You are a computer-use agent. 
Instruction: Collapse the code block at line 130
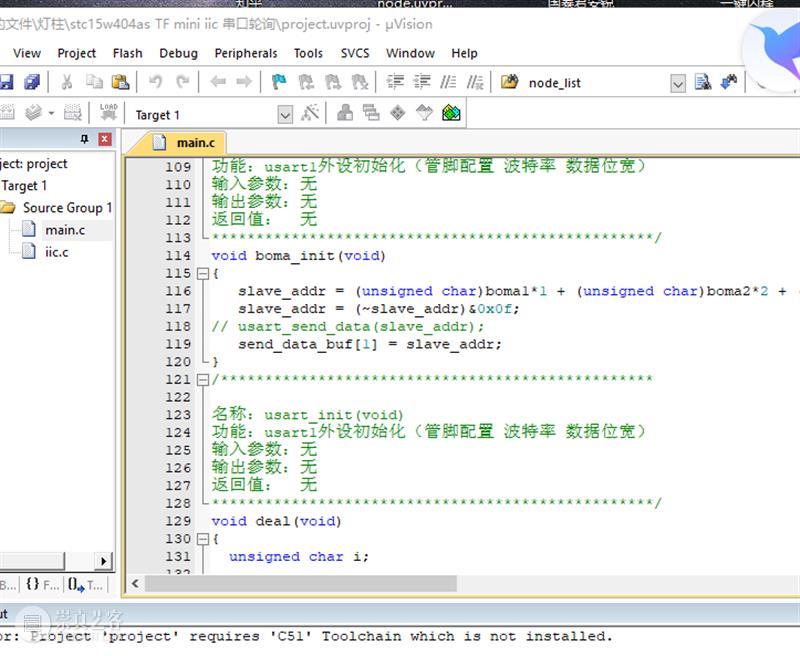[x=203, y=539]
